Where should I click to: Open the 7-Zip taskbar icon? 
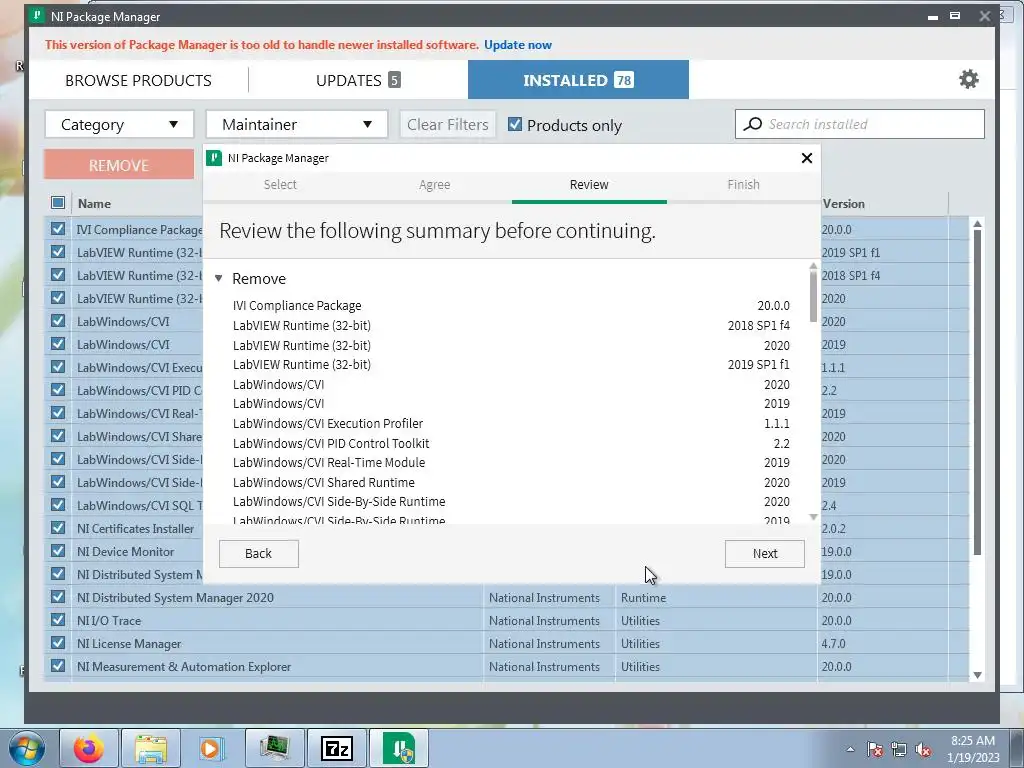pyautogui.click(x=337, y=748)
